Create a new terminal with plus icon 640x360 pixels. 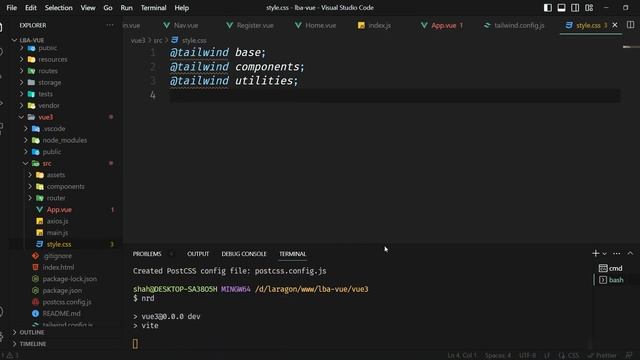pyautogui.click(x=596, y=253)
